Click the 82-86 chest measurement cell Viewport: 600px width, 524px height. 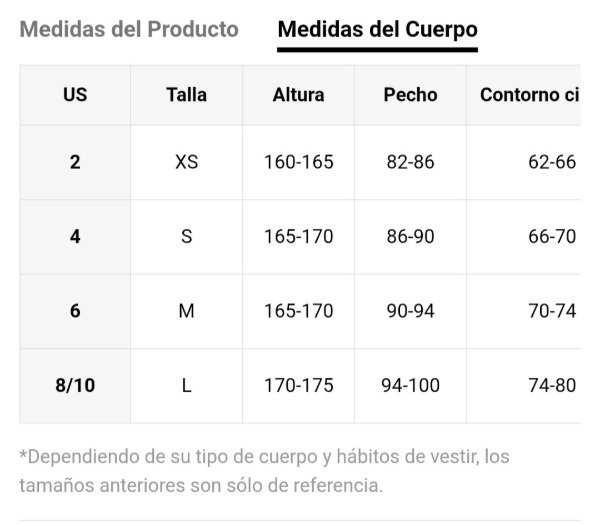coord(410,162)
